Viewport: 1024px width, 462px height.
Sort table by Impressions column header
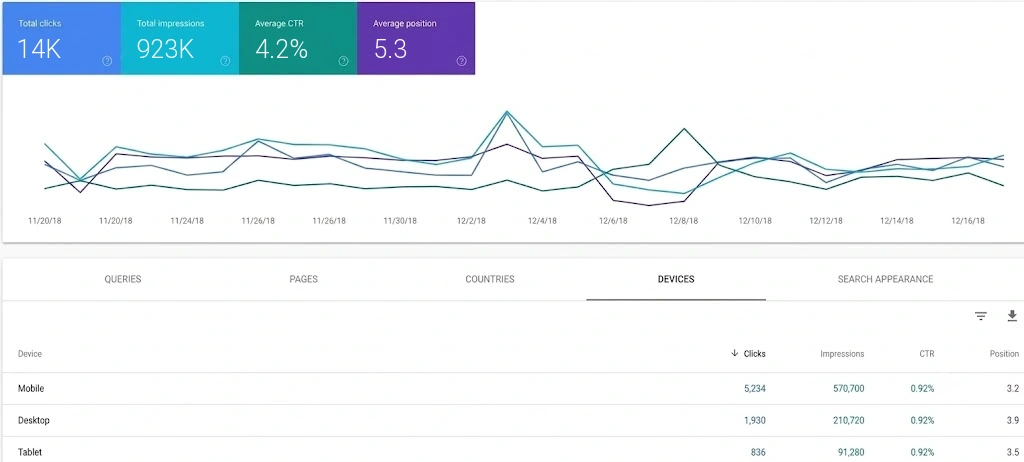point(842,354)
